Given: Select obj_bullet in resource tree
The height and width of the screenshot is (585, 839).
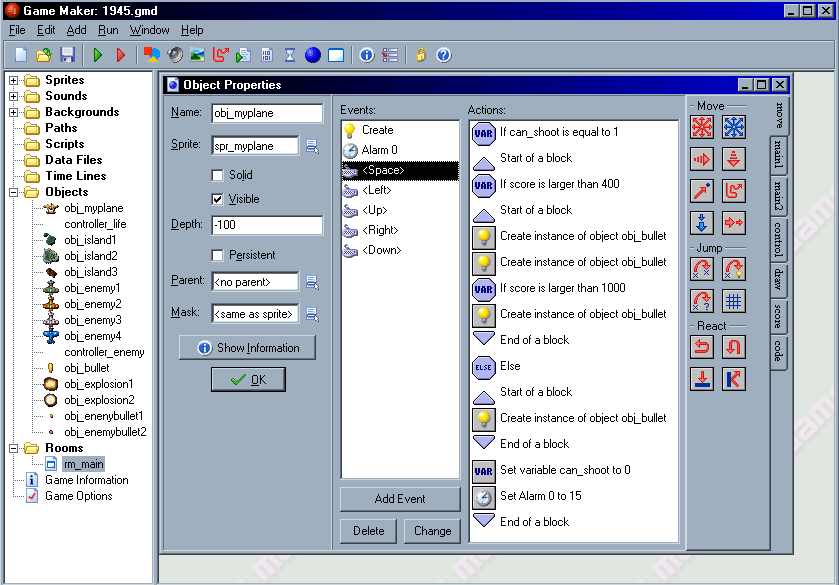Looking at the screenshot, I should (x=86, y=368).
